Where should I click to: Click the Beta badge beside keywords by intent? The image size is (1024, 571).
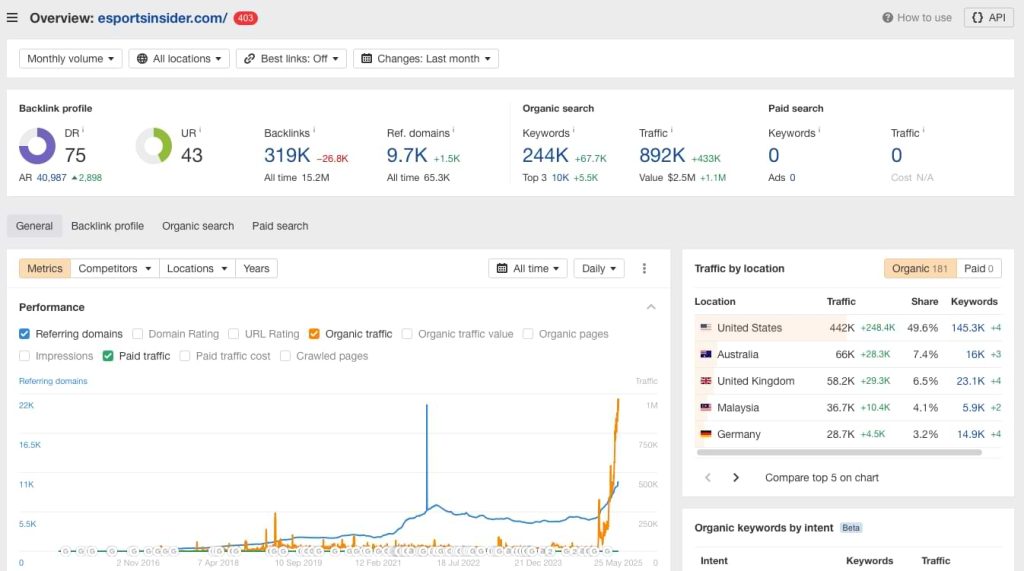[x=851, y=528]
